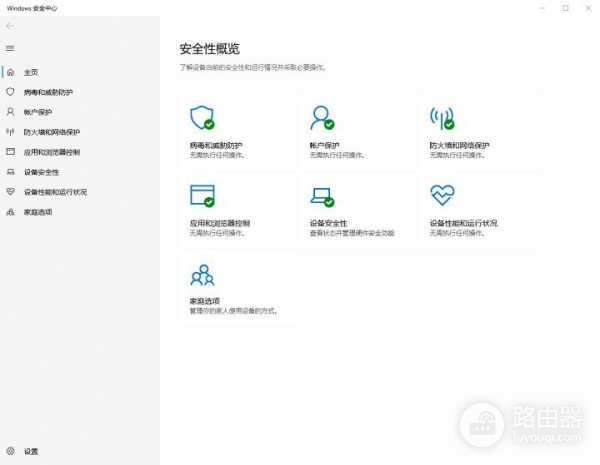Screen dimensions: 600x465
Task: Select 防火墙和网络保护 in the sidebar
Action: [x=52, y=132]
